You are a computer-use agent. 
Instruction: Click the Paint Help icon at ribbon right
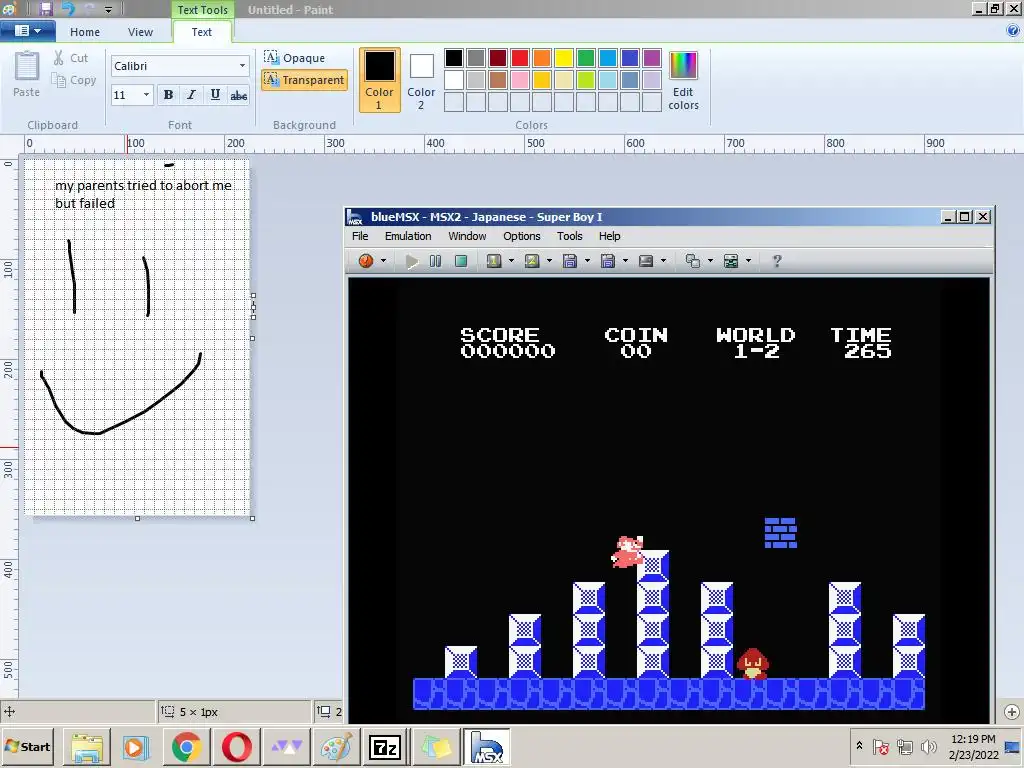click(1013, 31)
